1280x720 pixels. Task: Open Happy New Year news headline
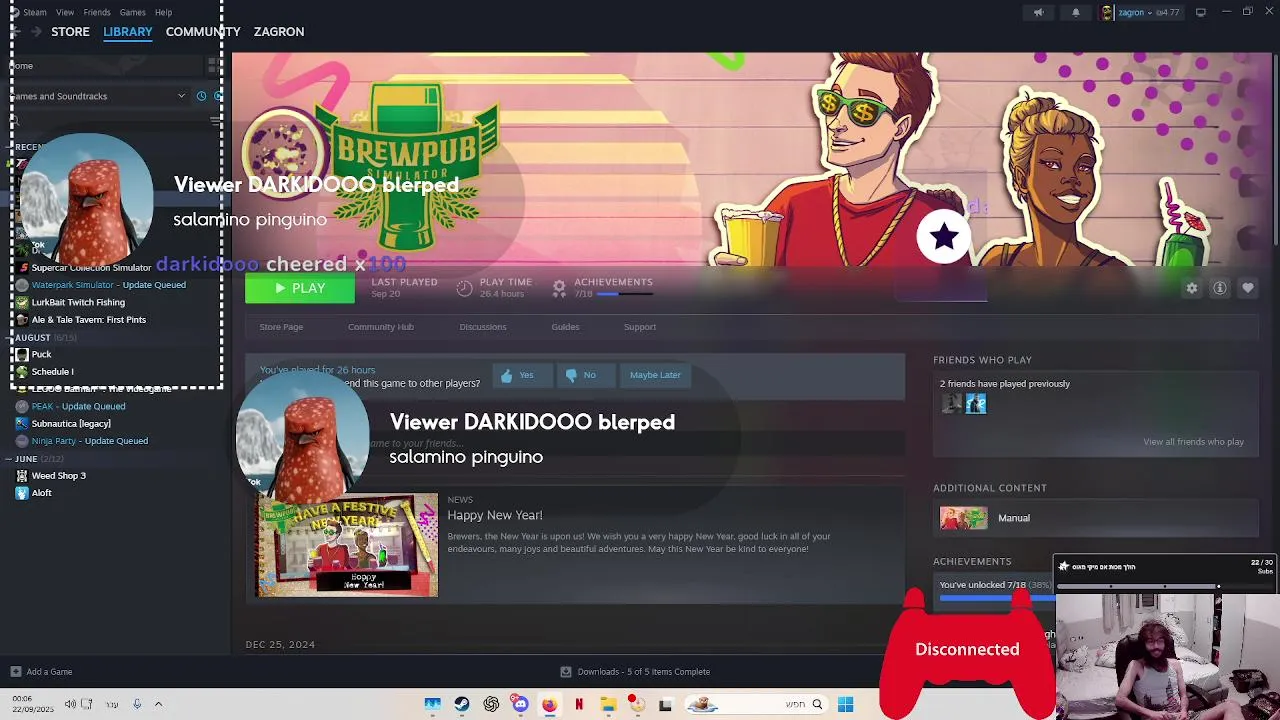[x=495, y=515]
